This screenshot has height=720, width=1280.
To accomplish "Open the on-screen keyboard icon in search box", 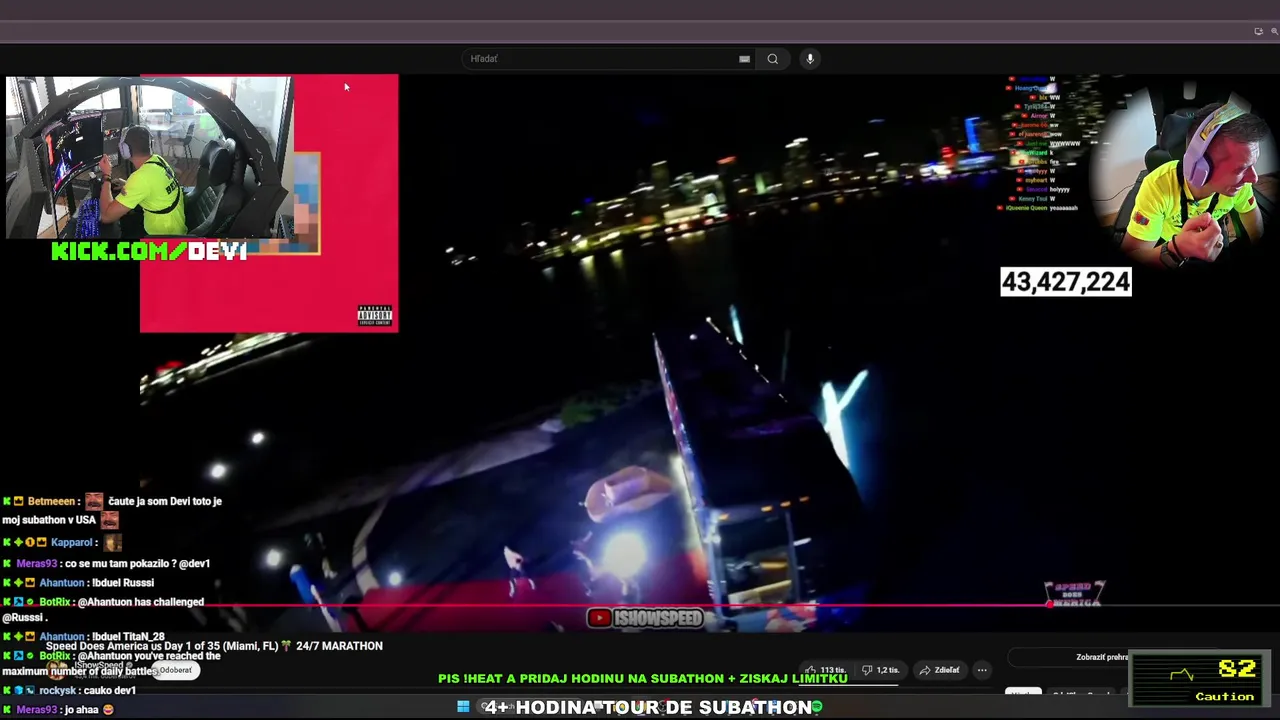I will point(744,59).
